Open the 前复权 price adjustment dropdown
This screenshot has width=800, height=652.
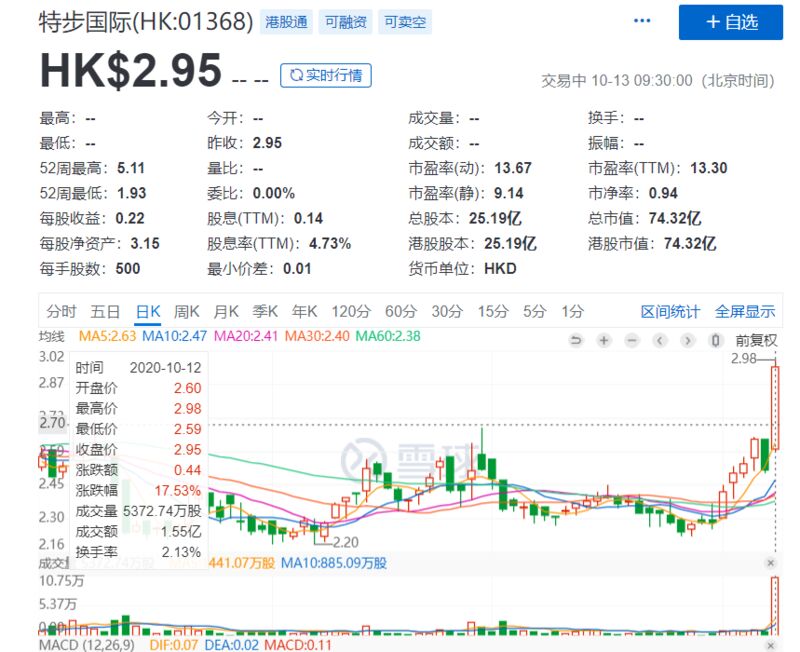pyautogui.click(x=756, y=340)
